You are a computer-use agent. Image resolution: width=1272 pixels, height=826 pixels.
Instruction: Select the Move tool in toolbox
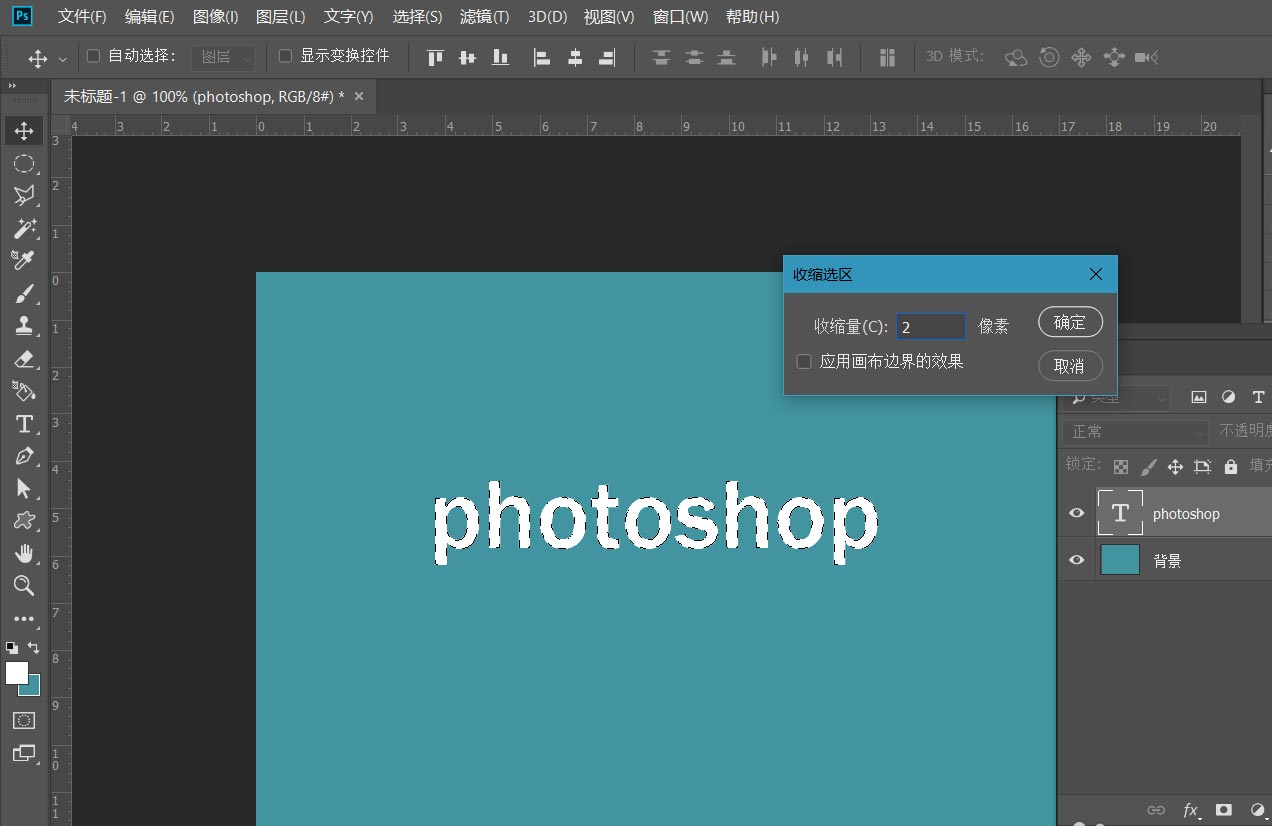click(24, 130)
